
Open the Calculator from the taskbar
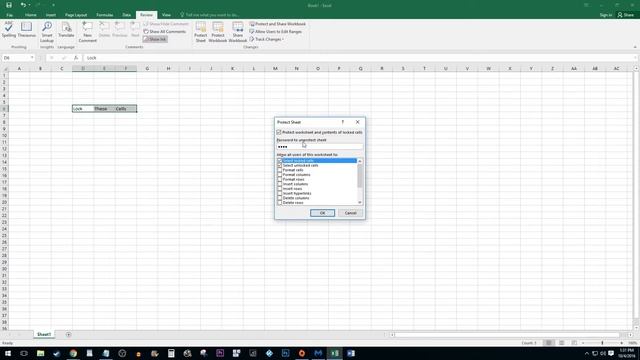coord(171,353)
